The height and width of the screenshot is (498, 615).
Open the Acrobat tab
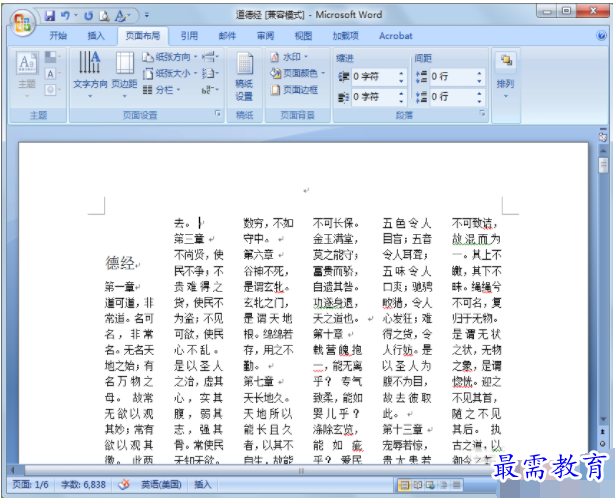coord(395,36)
